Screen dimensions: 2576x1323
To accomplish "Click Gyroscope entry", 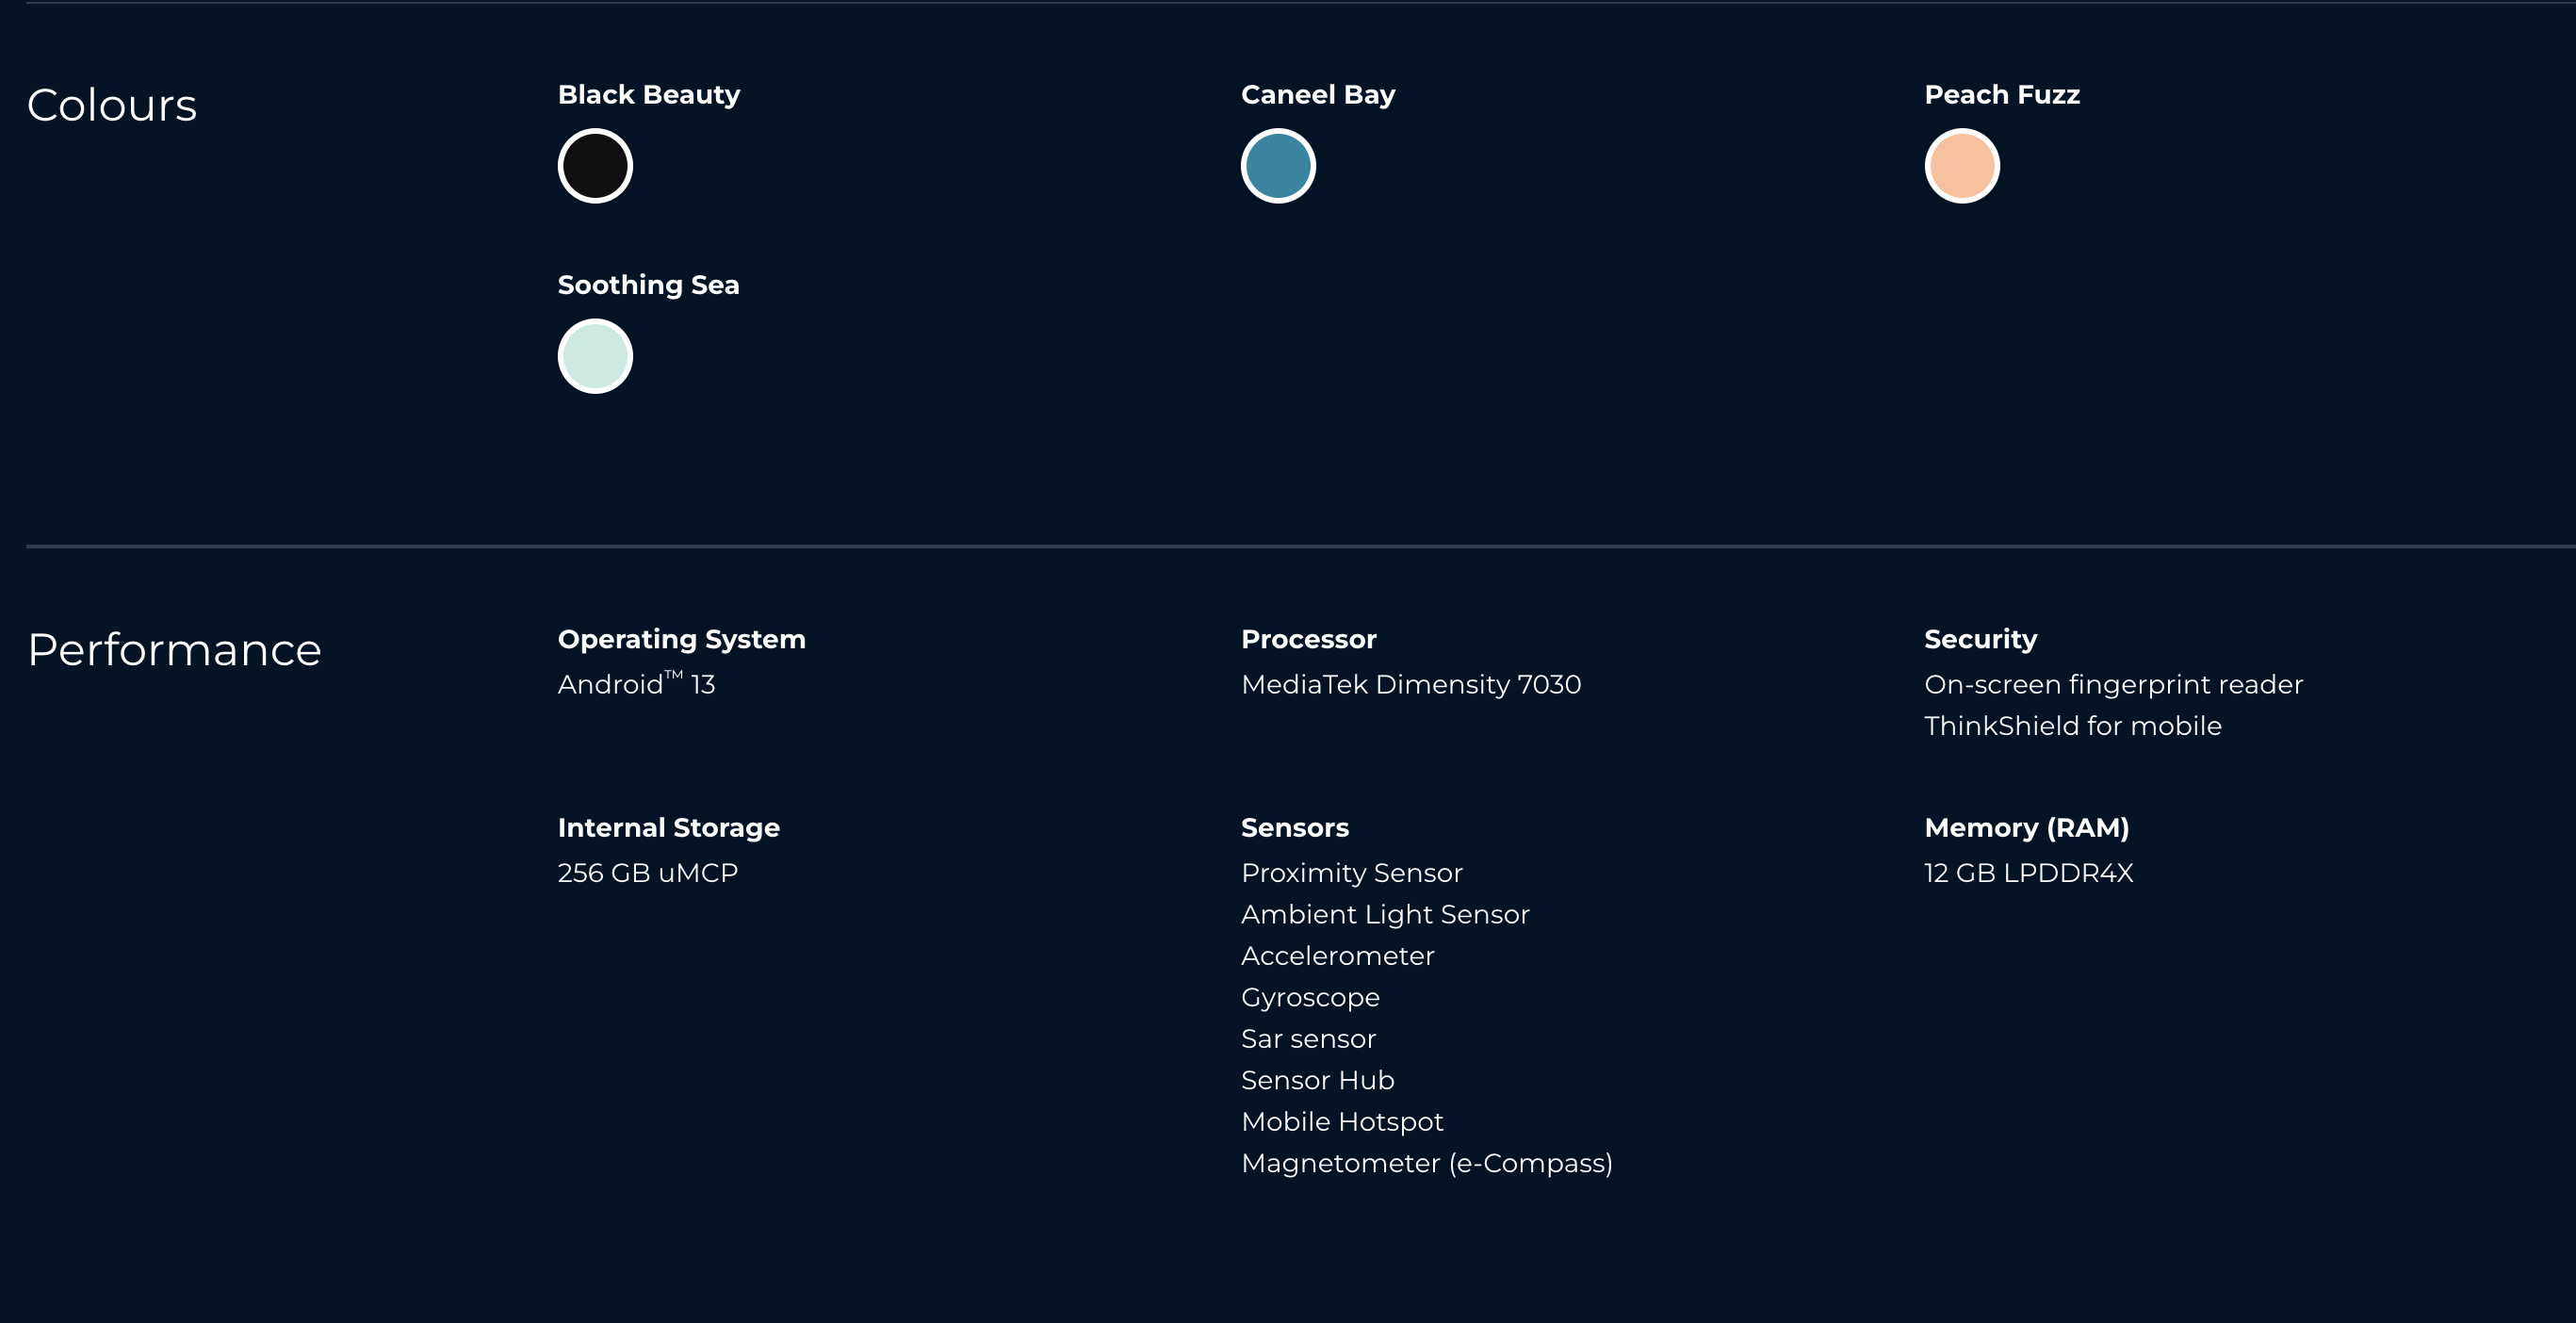I will coord(1310,998).
